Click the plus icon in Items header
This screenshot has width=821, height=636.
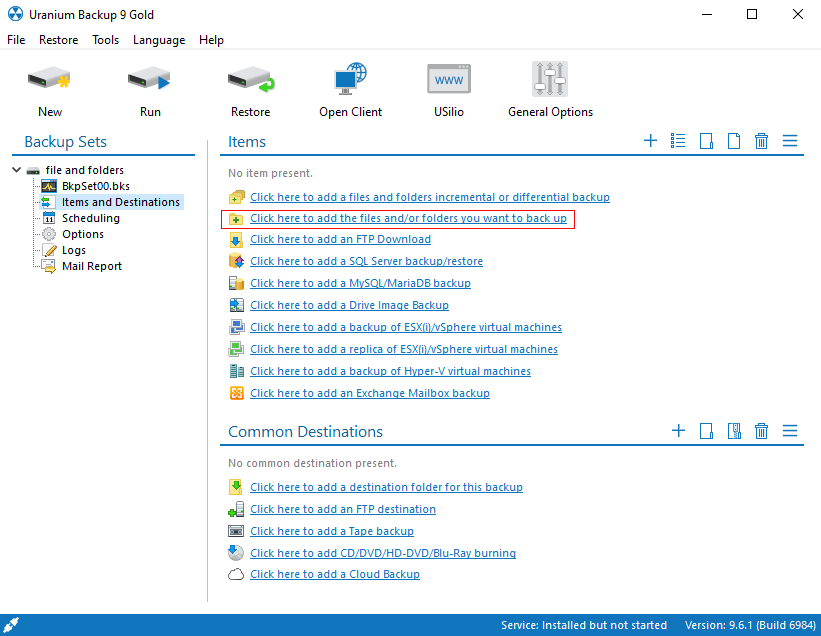650,141
